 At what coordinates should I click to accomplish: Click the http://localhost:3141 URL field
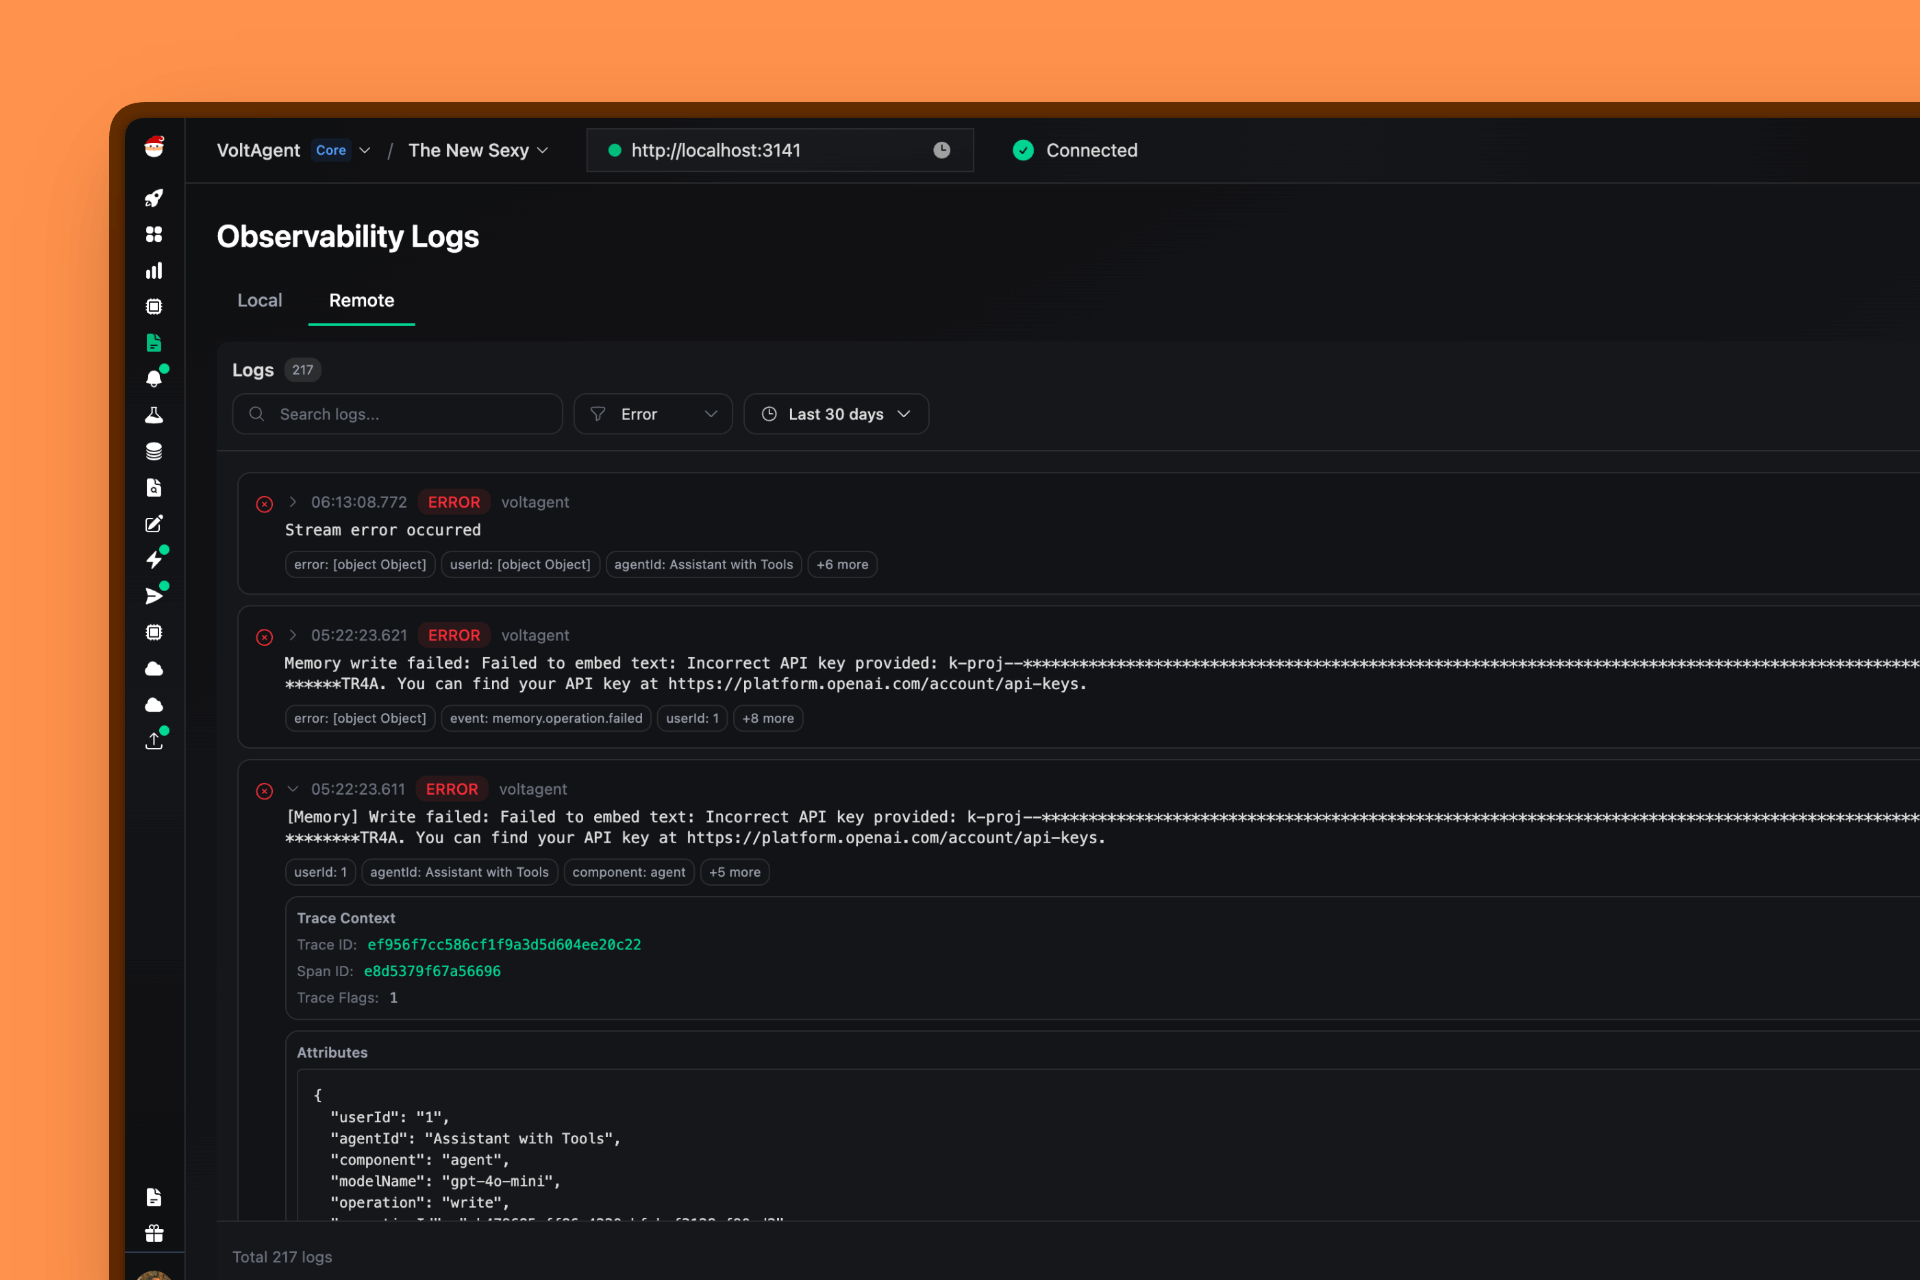click(x=780, y=150)
